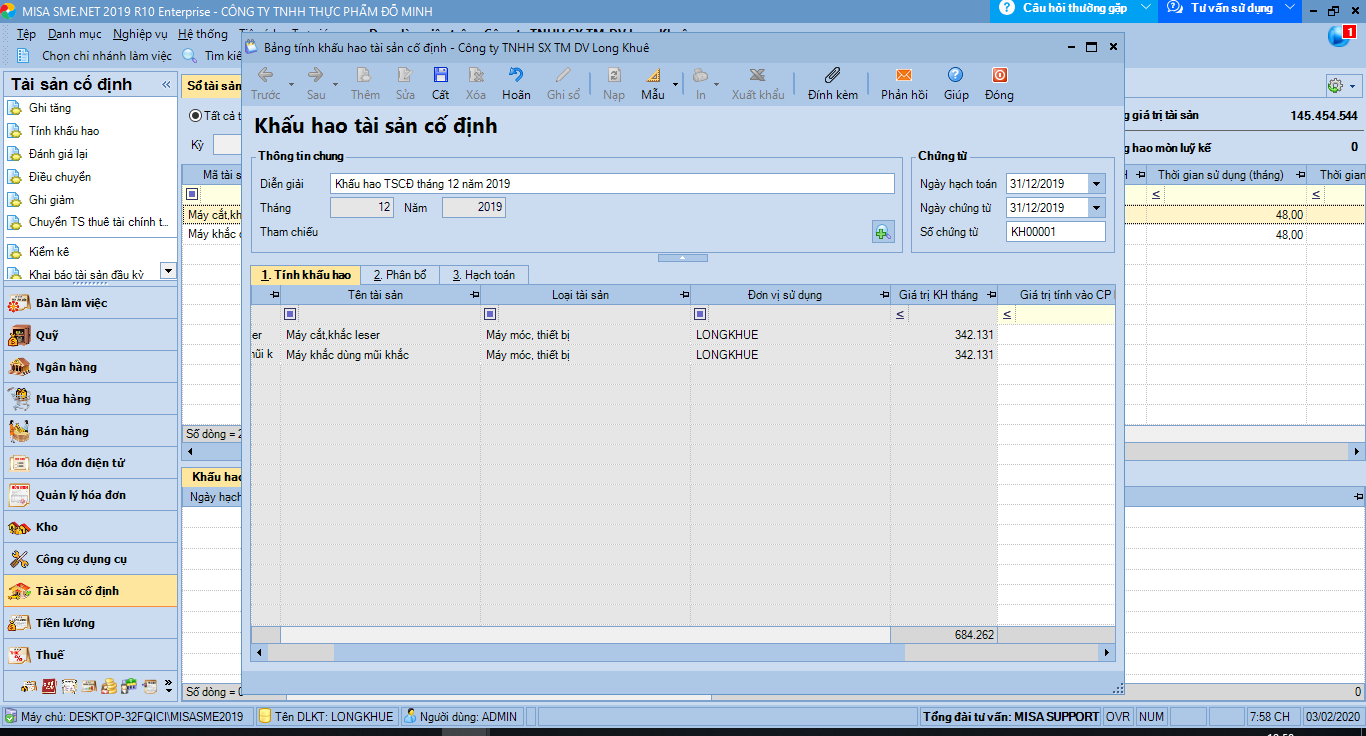The height and width of the screenshot is (736, 1366).
Task: Open help with the Giúp icon
Action: click(956, 75)
